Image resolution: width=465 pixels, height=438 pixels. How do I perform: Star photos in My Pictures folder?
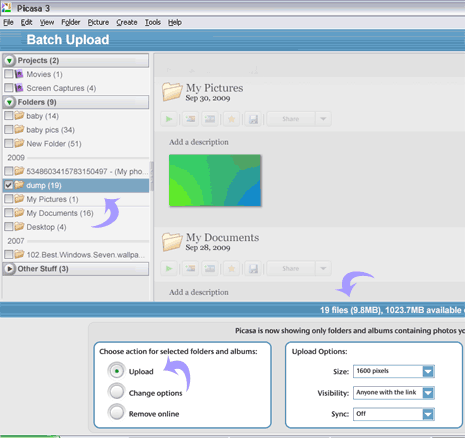[x=231, y=119]
